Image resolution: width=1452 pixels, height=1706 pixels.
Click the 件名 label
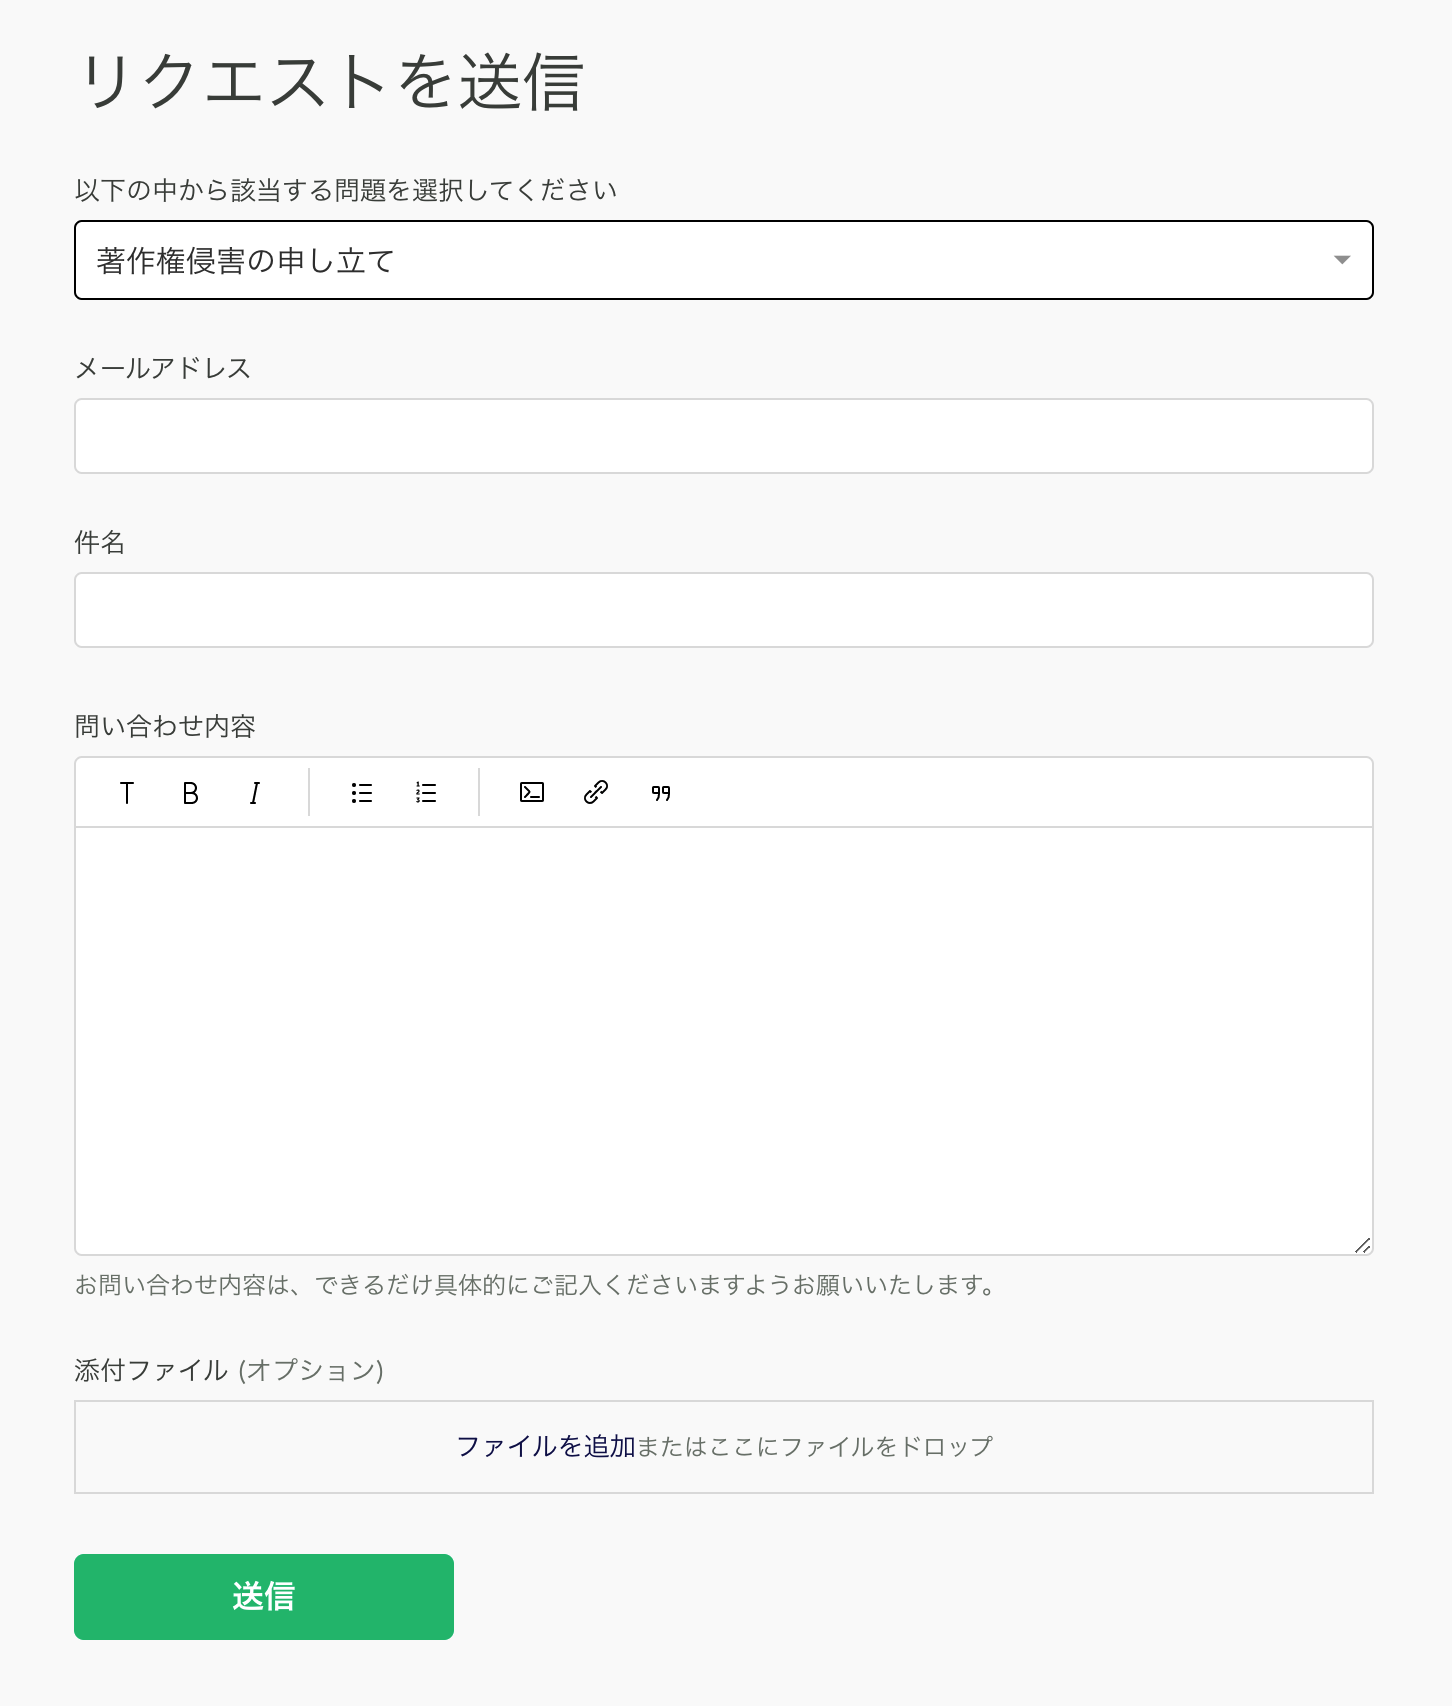[100, 542]
